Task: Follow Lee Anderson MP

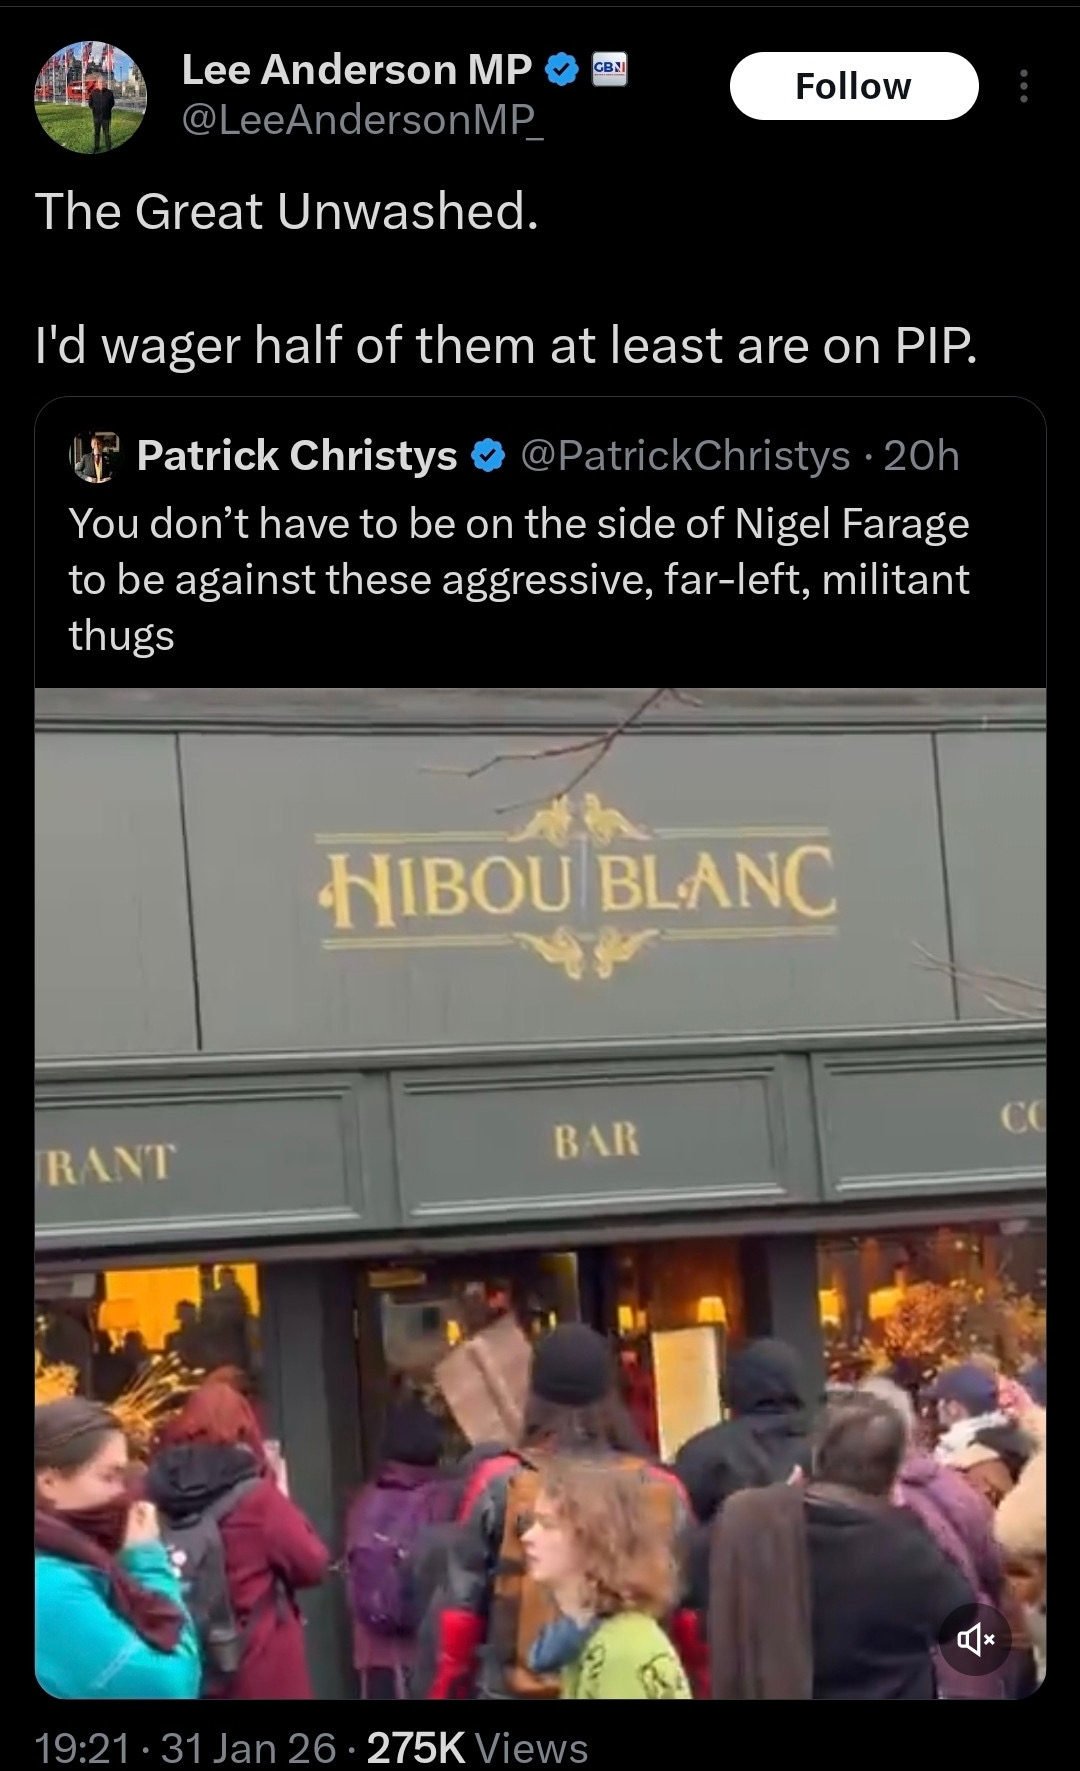Action: tap(853, 86)
